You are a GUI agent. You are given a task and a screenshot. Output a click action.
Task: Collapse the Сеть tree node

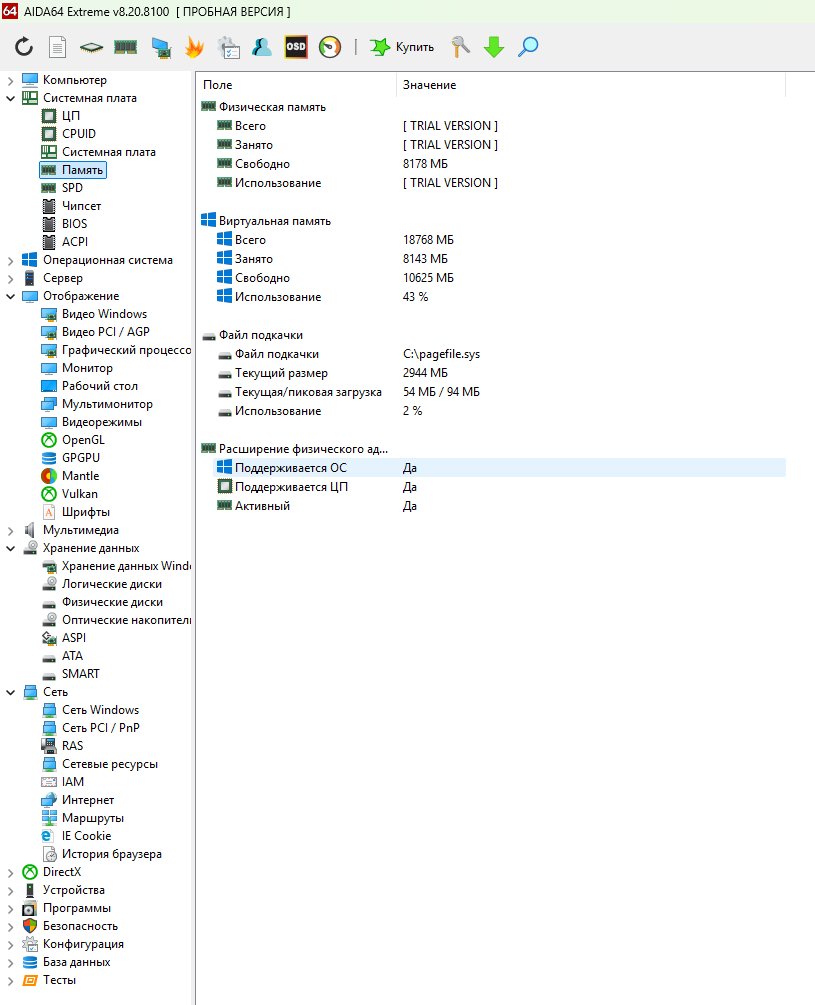[10, 693]
